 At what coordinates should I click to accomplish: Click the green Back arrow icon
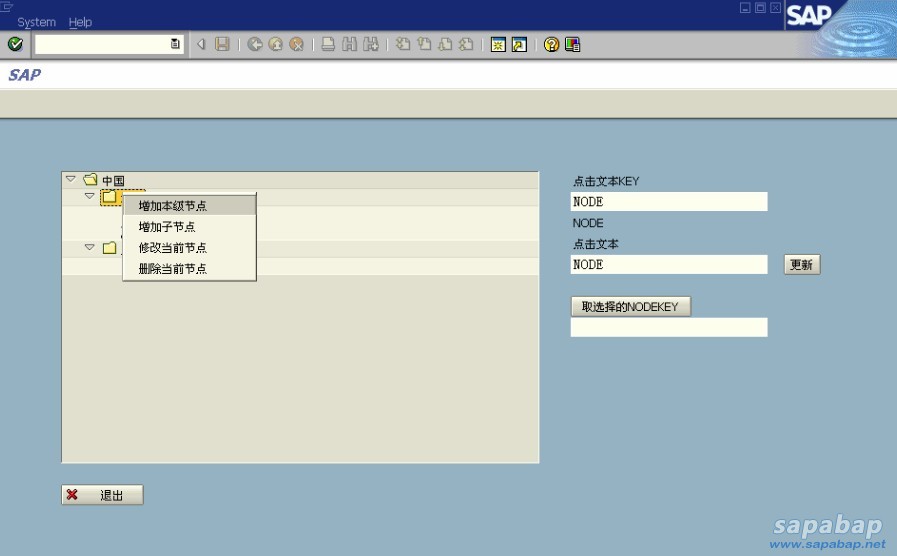[255, 44]
